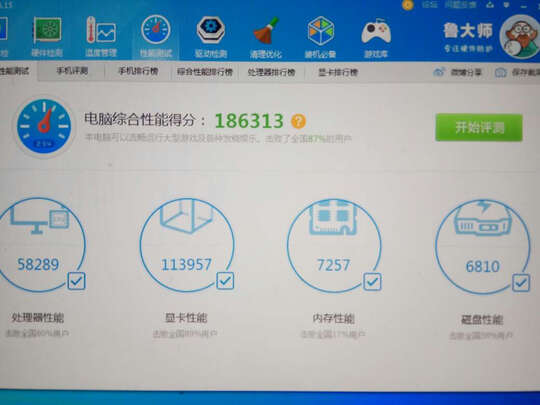Click 保存截屏 save screenshot button
This screenshot has height=405, width=540.
517,73
